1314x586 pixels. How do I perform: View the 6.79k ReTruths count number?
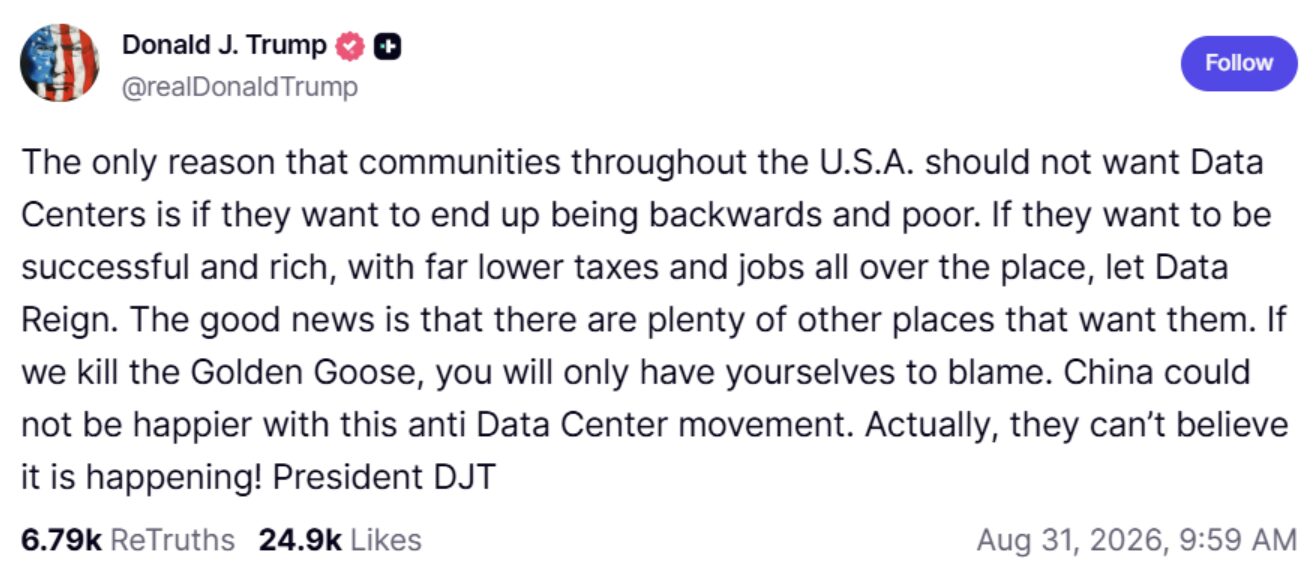61,541
